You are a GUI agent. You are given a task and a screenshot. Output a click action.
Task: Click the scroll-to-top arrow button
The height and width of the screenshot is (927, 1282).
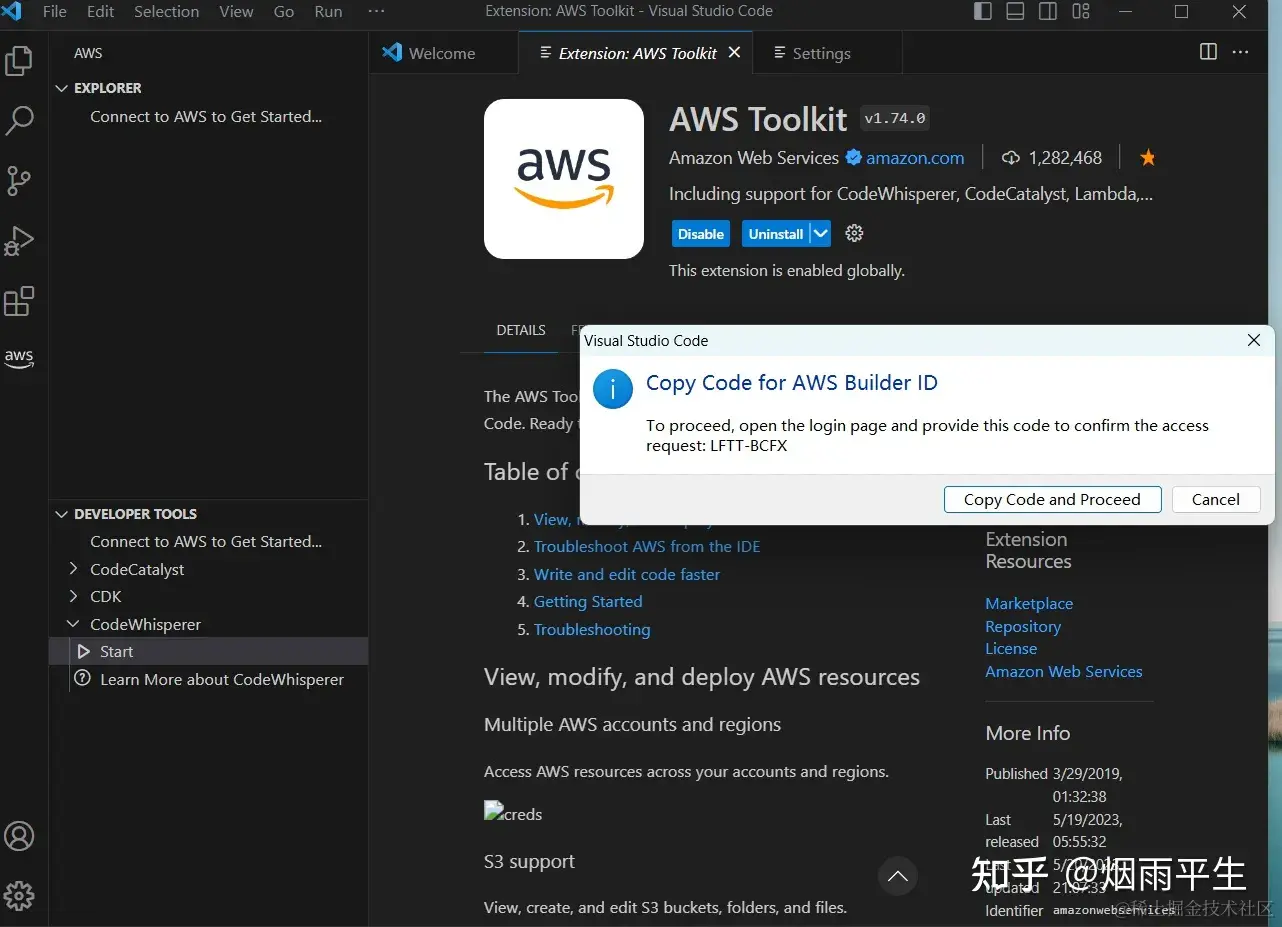click(898, 876)
